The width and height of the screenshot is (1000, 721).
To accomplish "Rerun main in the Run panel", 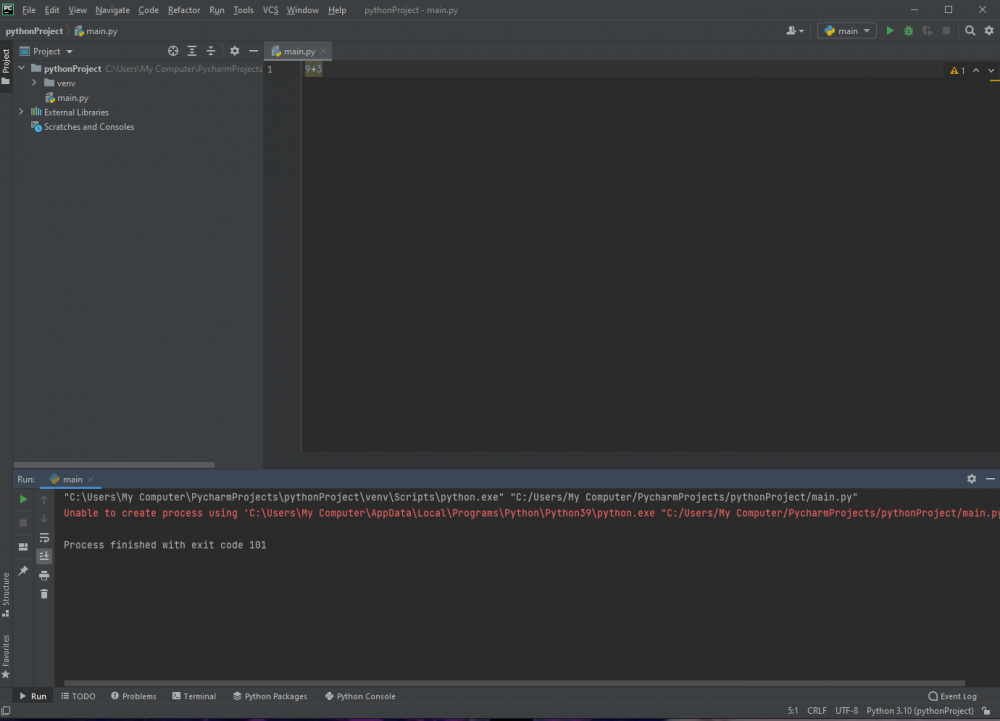I will (x=24, y=499).
